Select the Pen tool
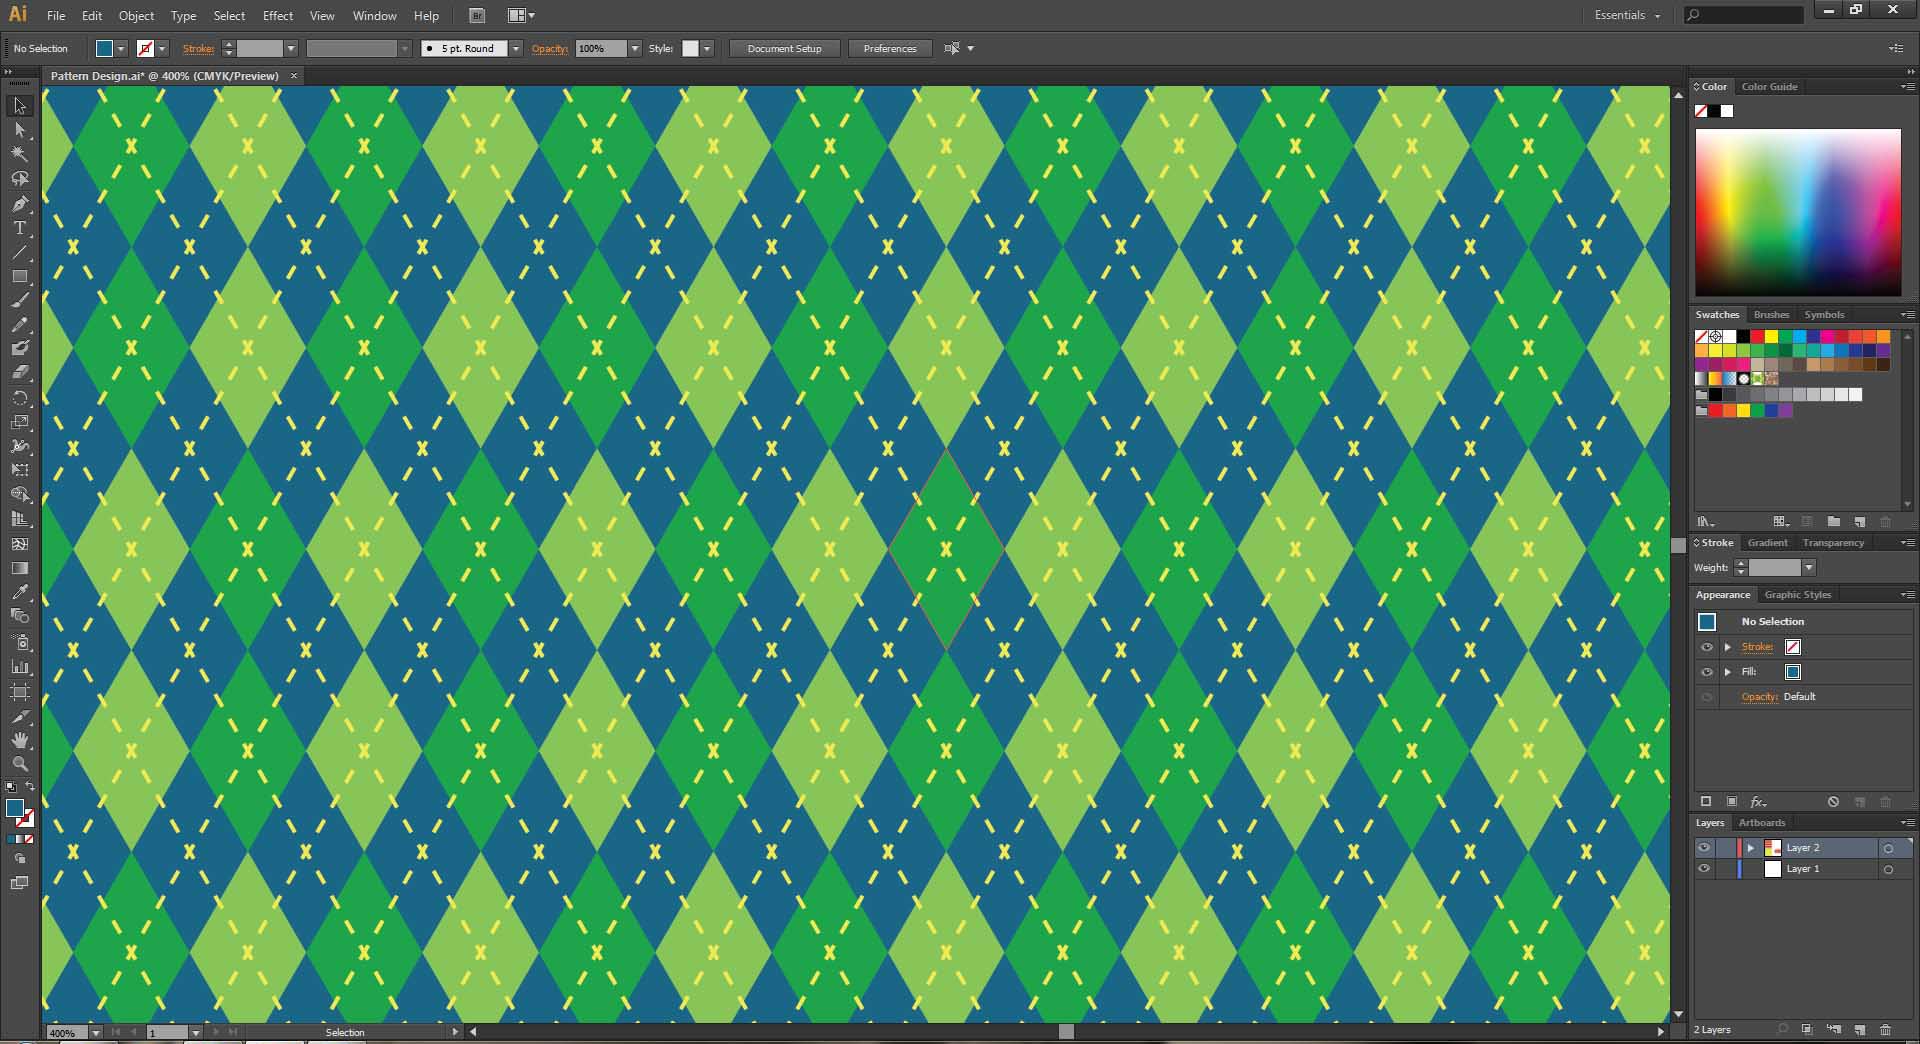This screenshot has width=1920, height=1044. 19,203
